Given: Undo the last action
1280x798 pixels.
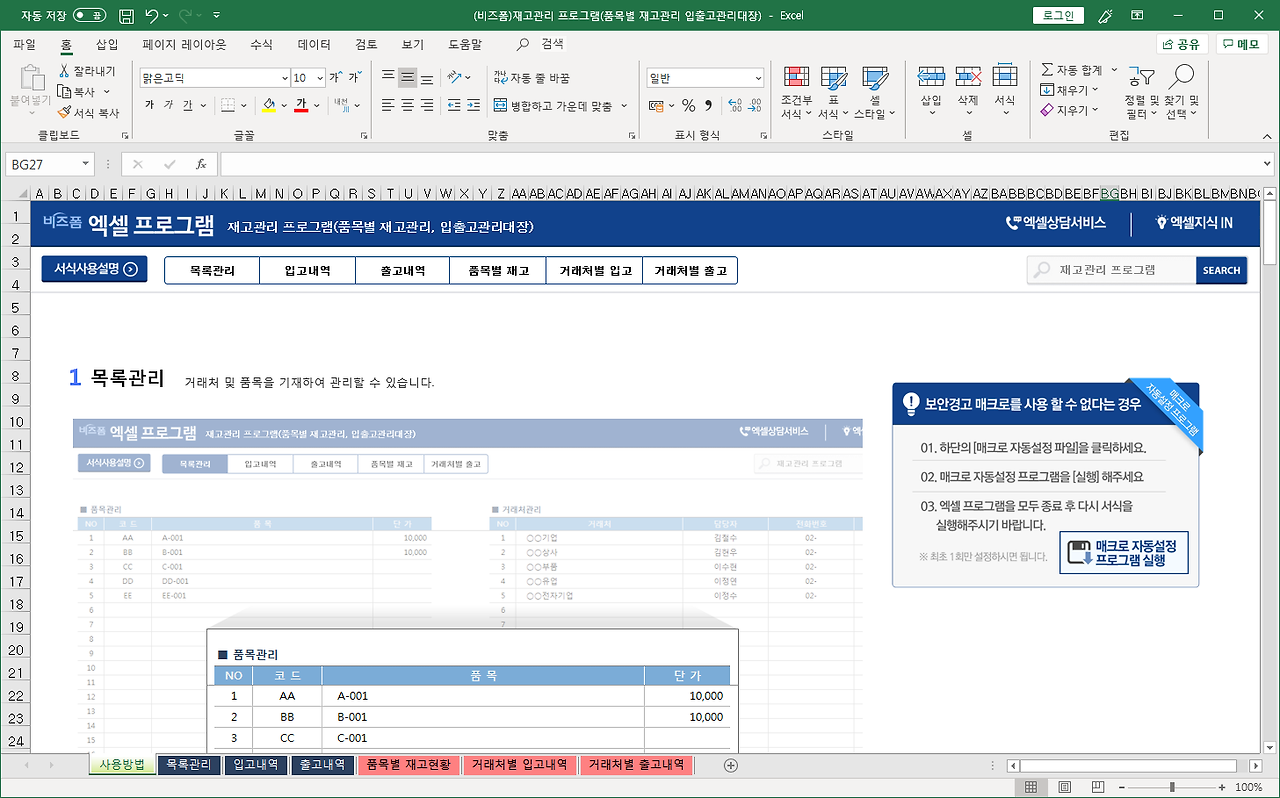Looking at the screenshot, I should pos(151,16).
